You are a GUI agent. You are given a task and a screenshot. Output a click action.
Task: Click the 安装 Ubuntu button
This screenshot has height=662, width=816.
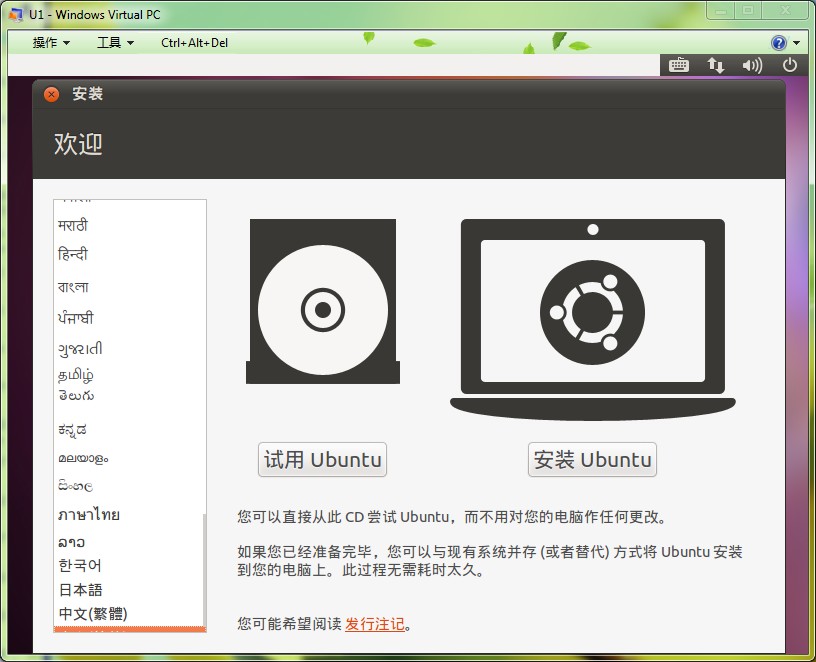tap(592, 460)
